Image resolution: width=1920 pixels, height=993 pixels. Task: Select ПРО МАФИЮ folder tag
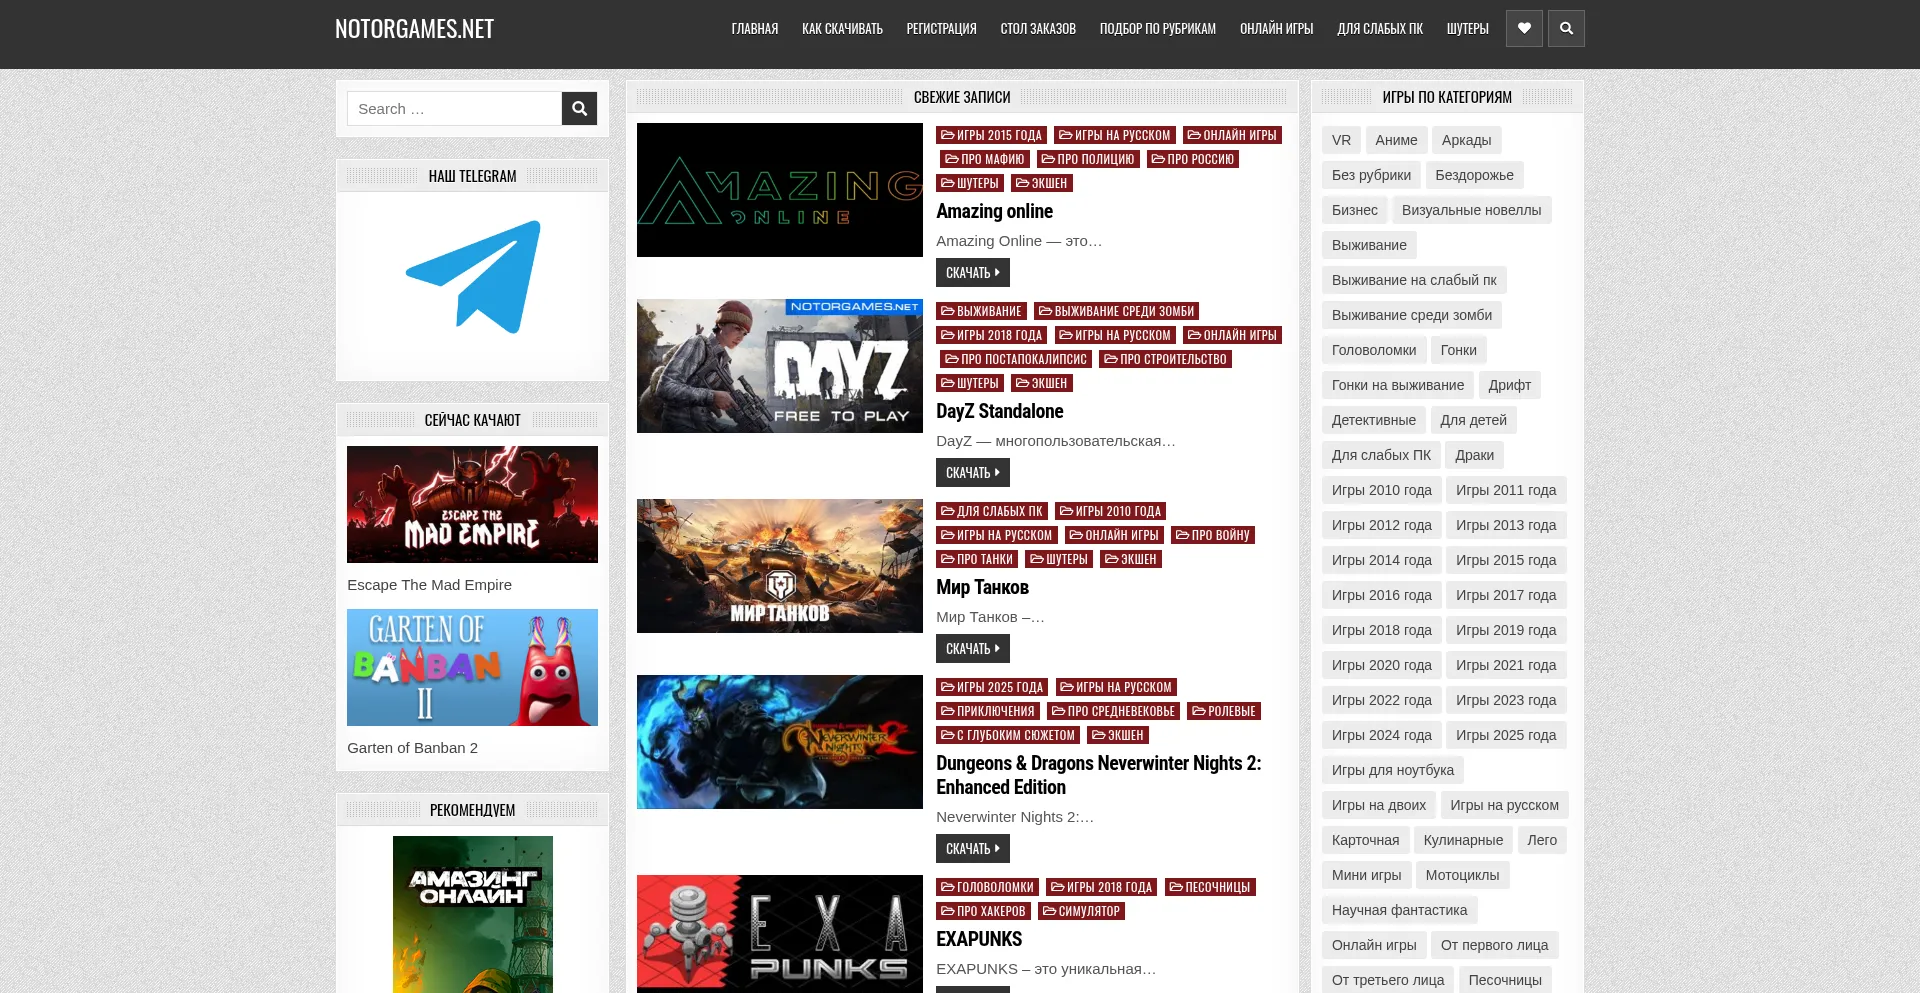[x=984, y=159]
